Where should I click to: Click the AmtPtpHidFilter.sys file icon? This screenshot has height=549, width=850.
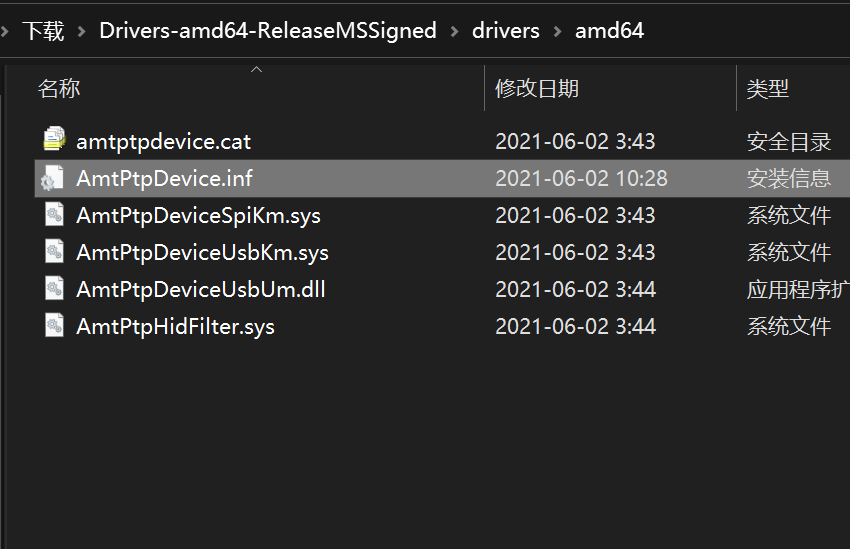54,326
